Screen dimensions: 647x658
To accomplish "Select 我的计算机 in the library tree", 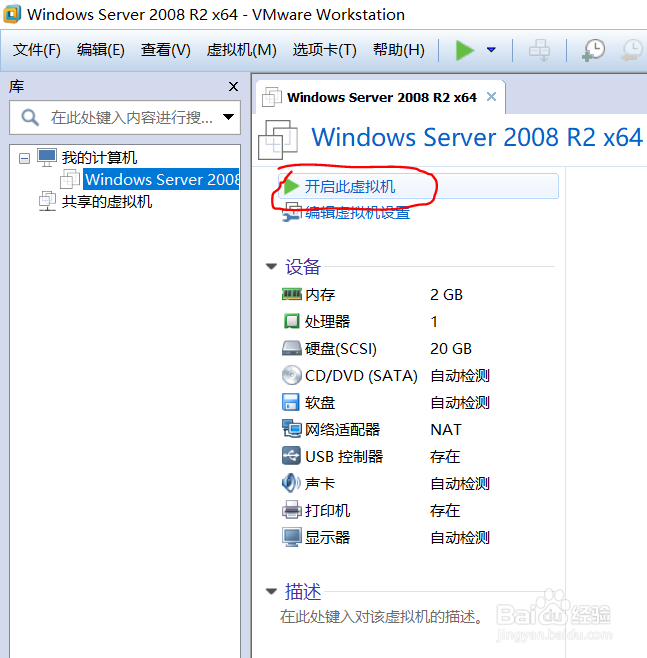I will pyautogui.click(x=99, y=158).
